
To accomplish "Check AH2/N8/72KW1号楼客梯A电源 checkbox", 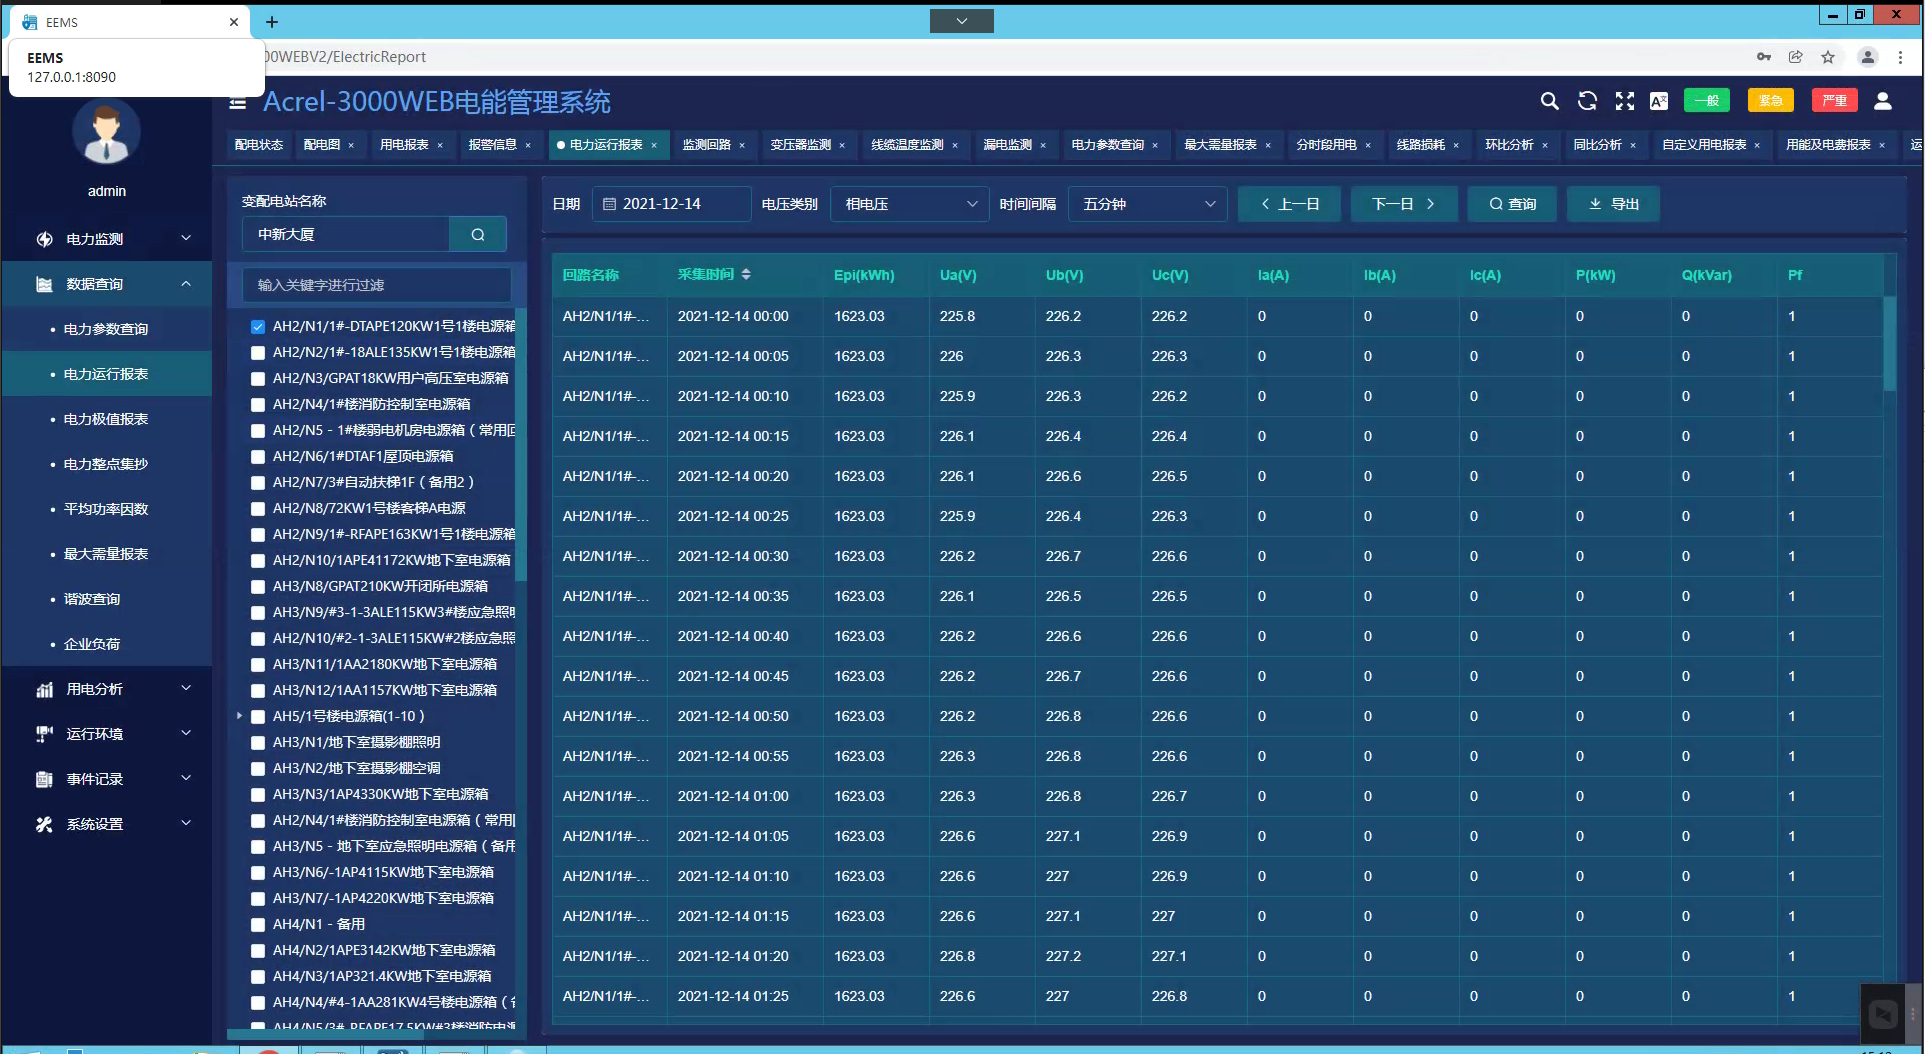I will 258,509.
